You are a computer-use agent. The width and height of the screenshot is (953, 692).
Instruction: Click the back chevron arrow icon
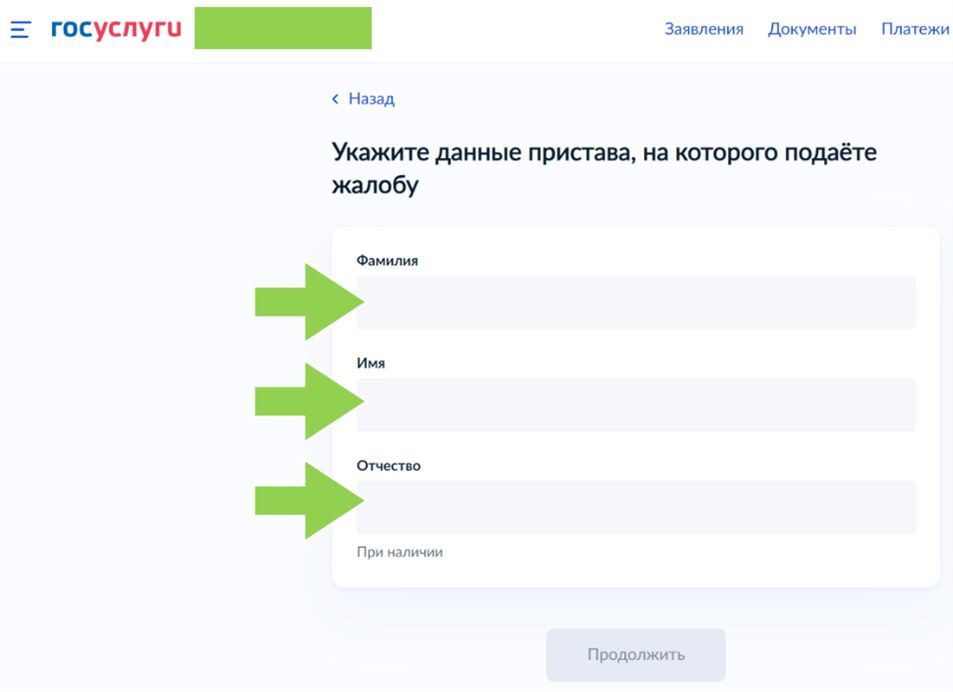pyautogui.click(x=336, y=99)
